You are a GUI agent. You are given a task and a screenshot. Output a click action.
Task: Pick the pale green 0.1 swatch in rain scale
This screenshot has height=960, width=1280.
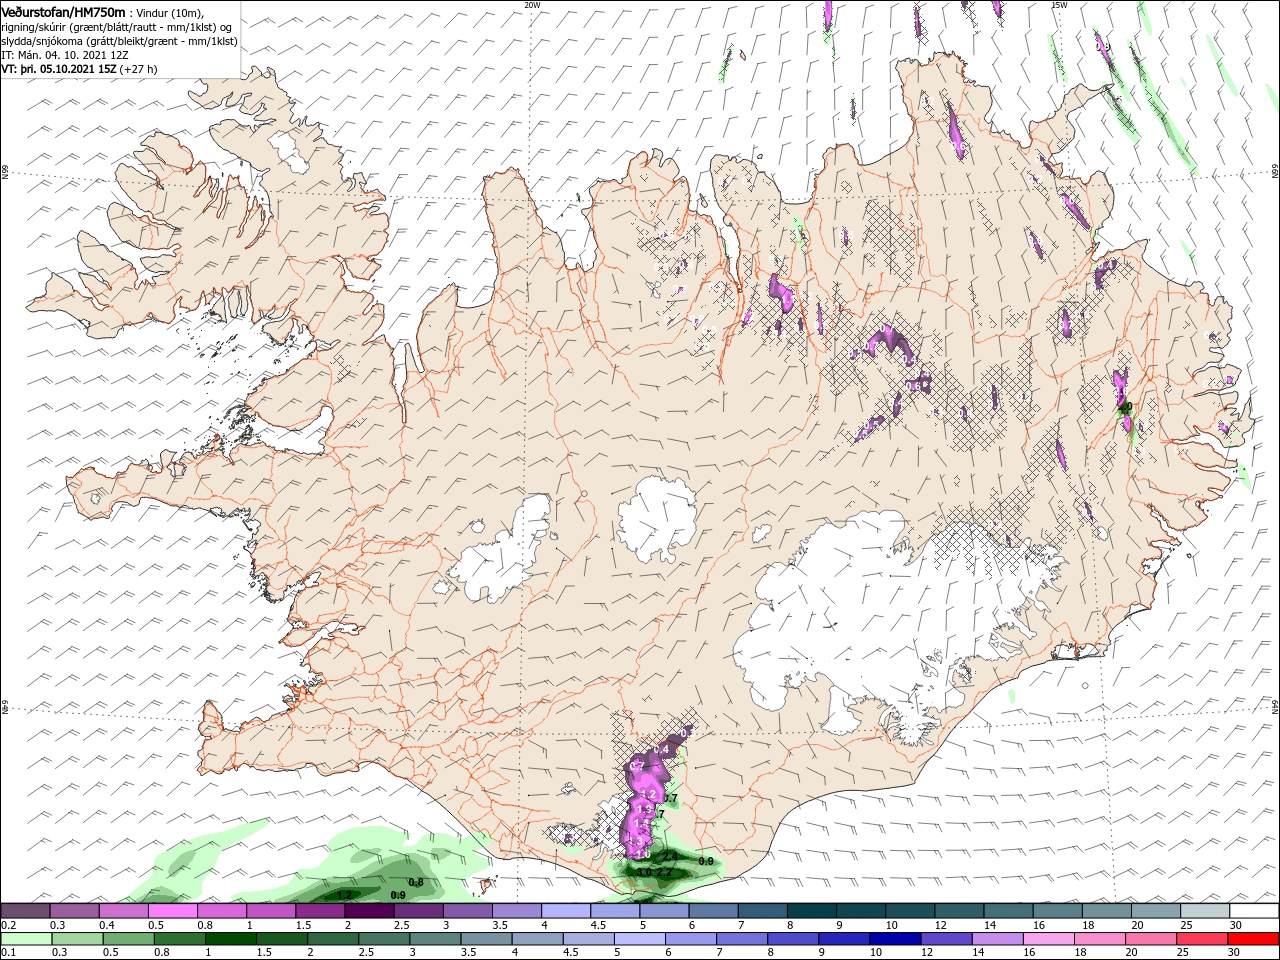[26, 939]
